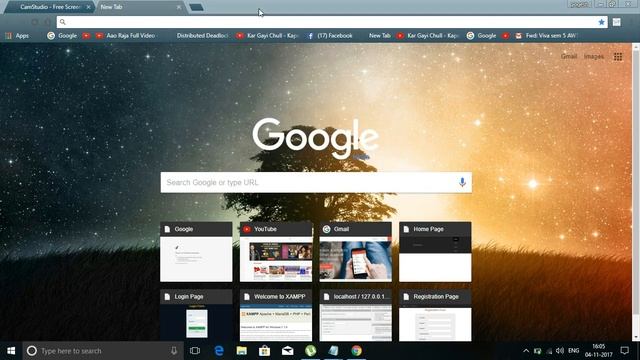Bookmark this page with the star icon
The image size is (640, 360).
(601, 22)
